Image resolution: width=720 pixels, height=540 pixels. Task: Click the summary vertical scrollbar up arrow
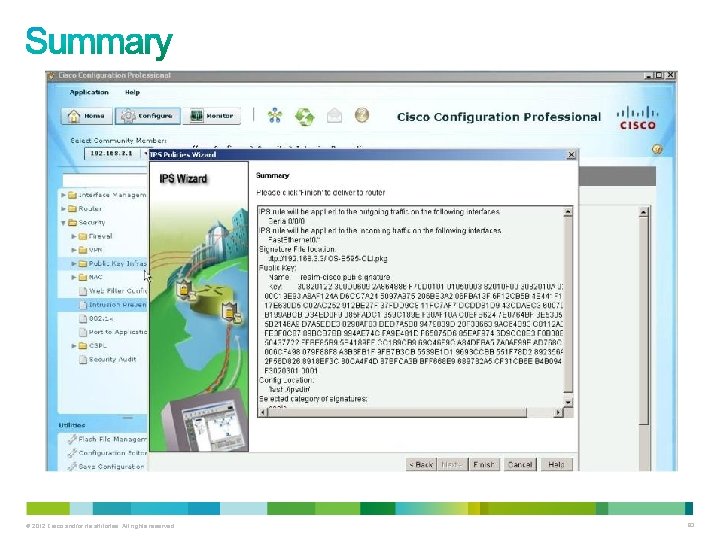[x=568, y=212]
